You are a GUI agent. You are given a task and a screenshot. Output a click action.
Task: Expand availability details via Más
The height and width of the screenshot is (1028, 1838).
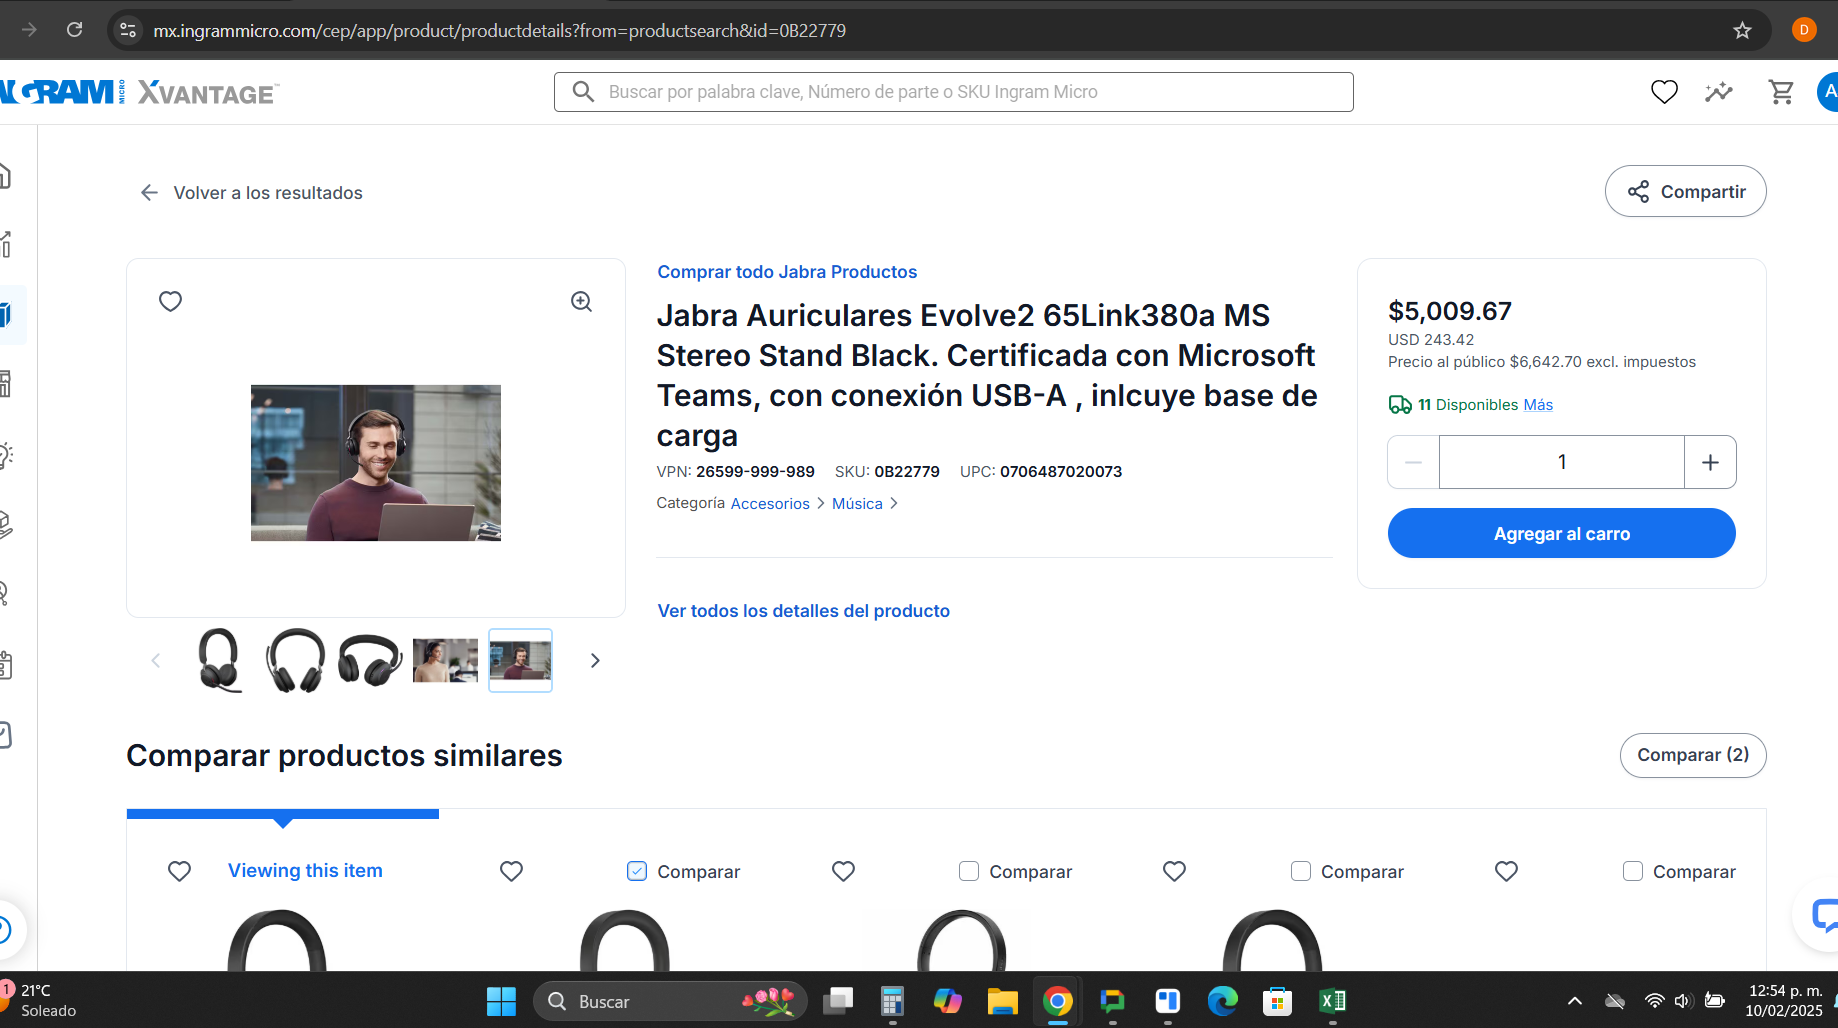point(1538,405)
